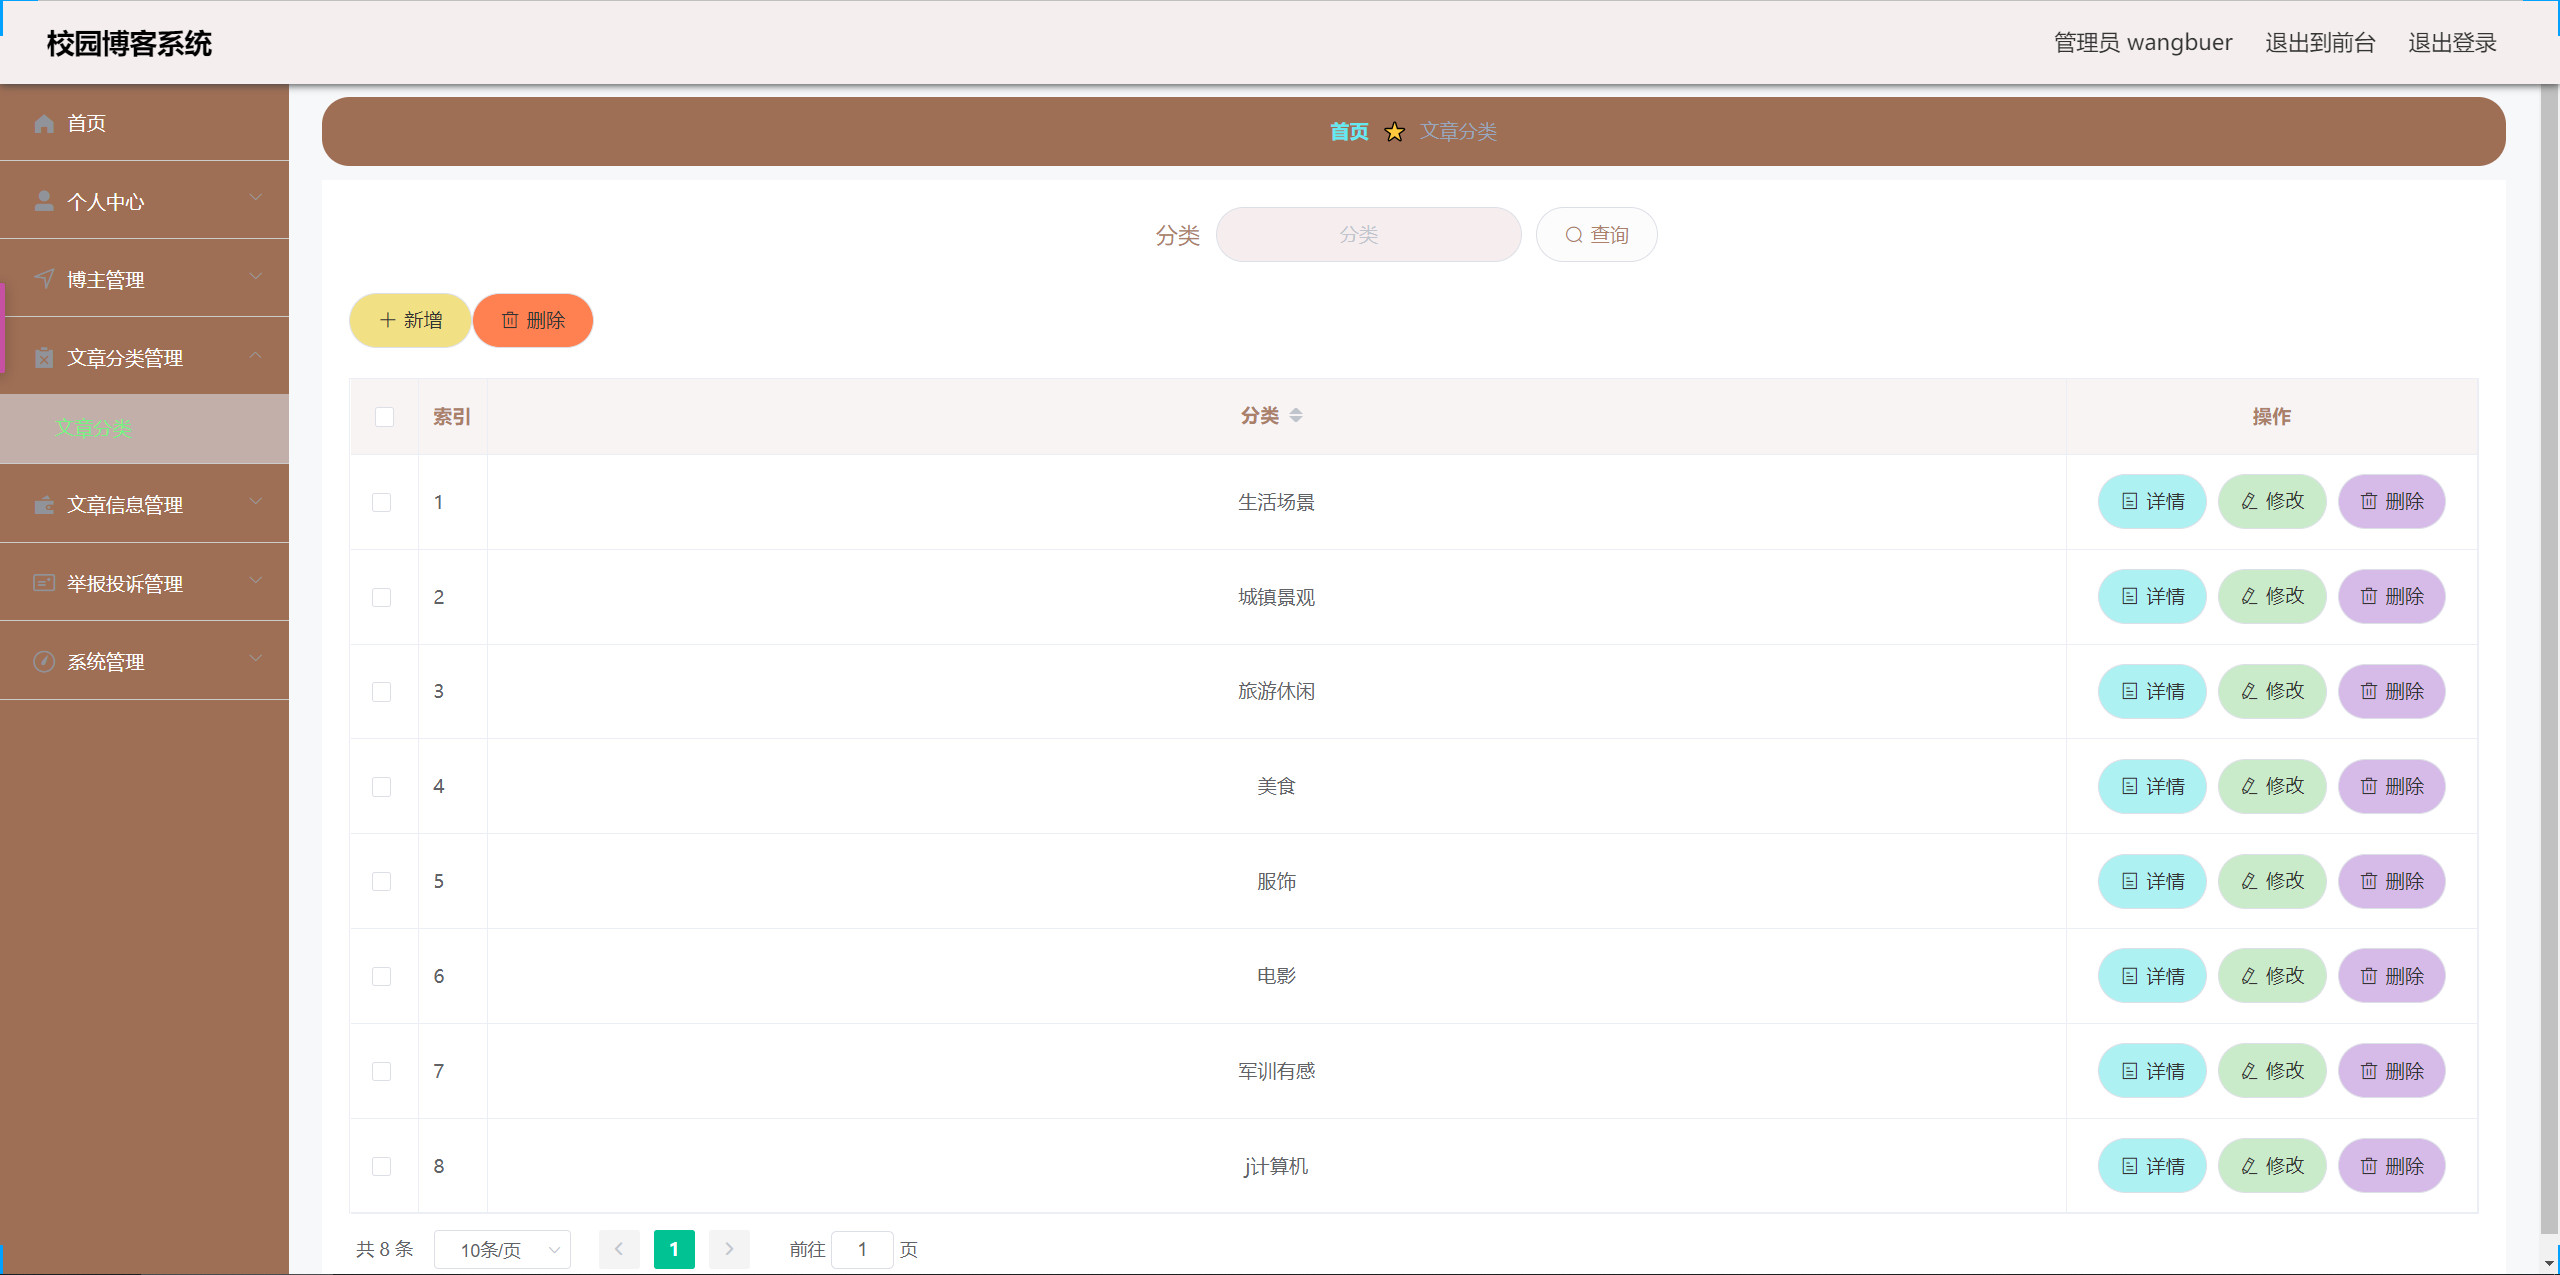Open the 10条/页 page size dropdown
2560x1275 pixels.
(x=503, y=1249)
